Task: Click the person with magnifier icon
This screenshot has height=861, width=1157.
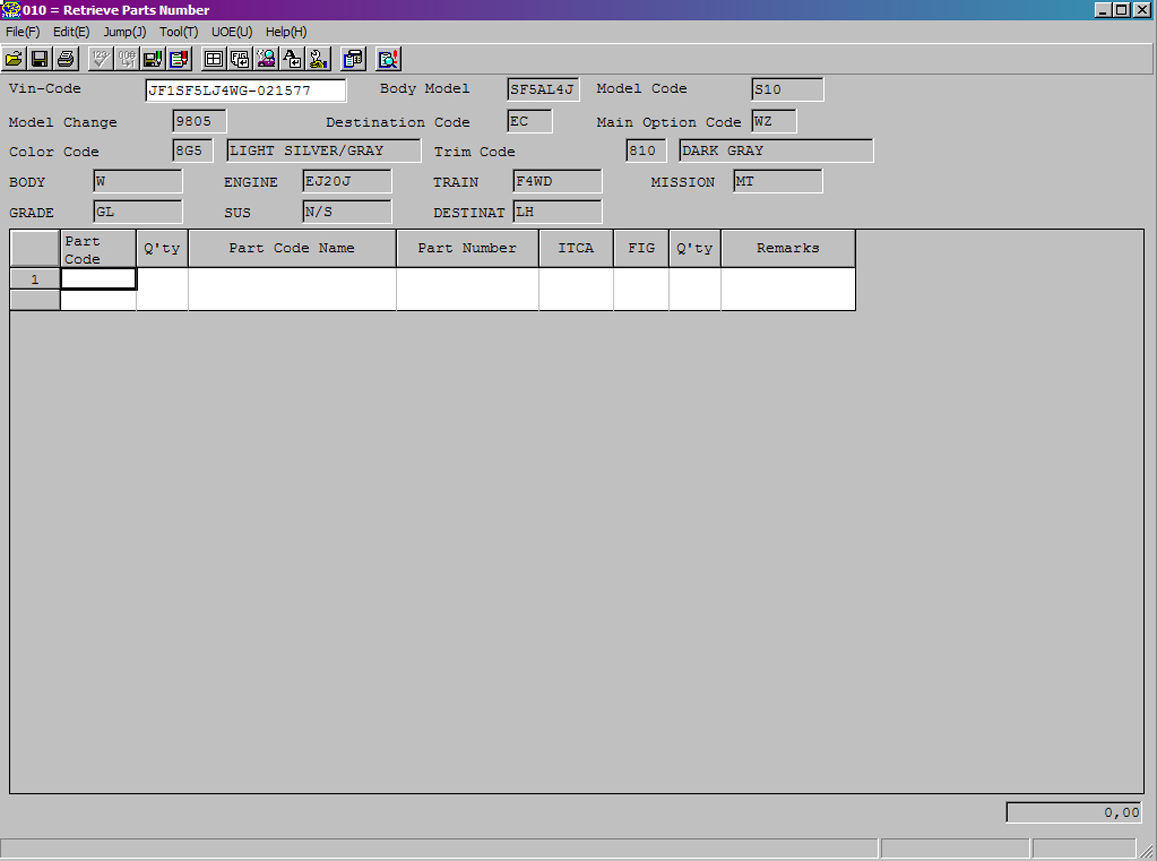Action: tap(266, 59)
